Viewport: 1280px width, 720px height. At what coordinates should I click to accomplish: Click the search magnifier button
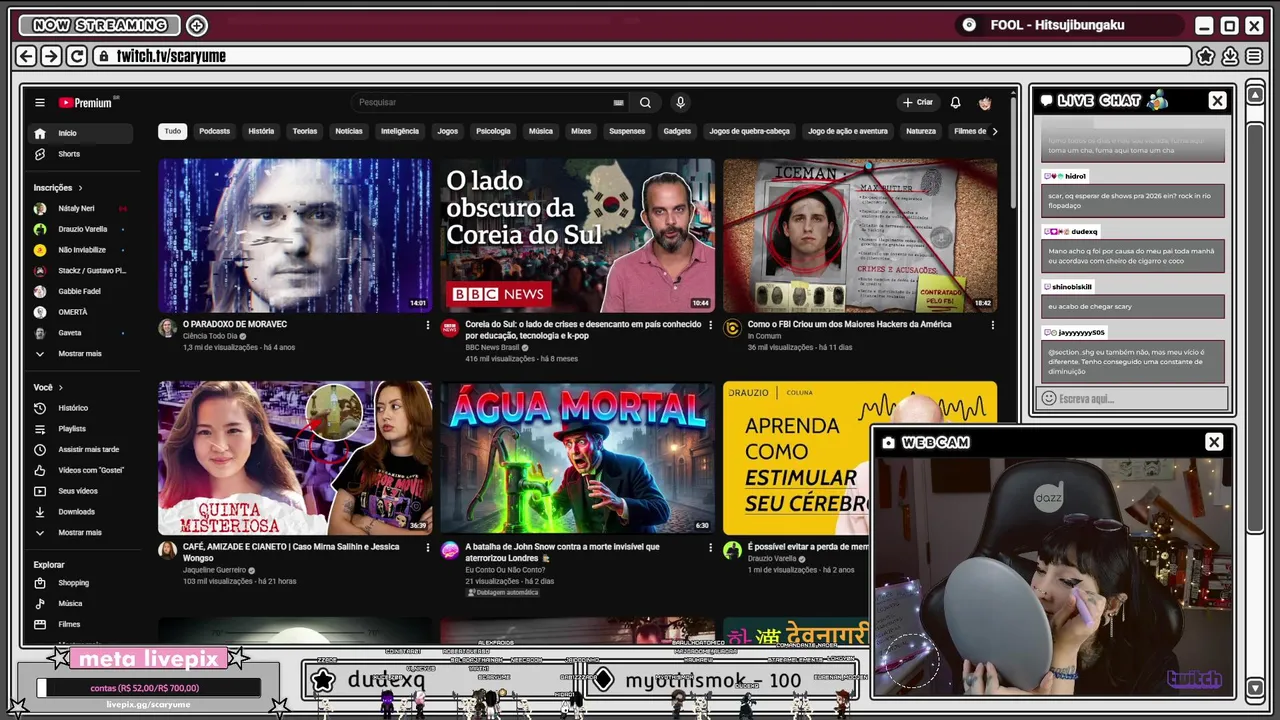point(645,102)
